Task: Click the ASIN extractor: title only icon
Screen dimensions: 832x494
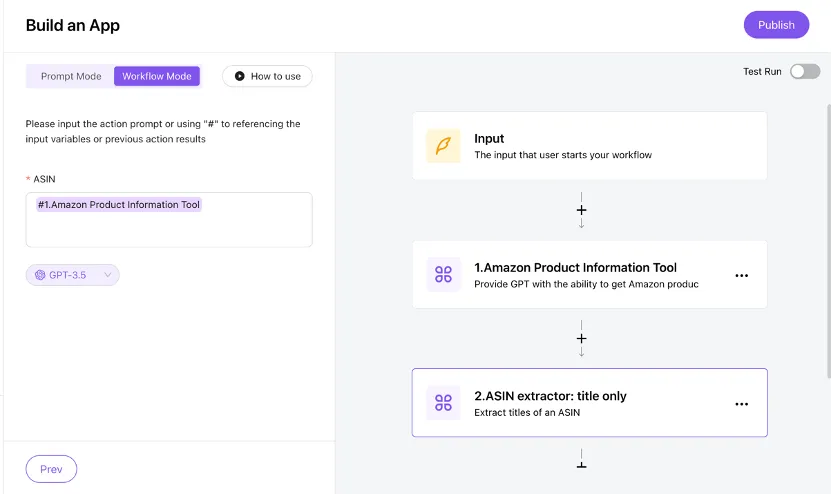Action: point(443,403)
